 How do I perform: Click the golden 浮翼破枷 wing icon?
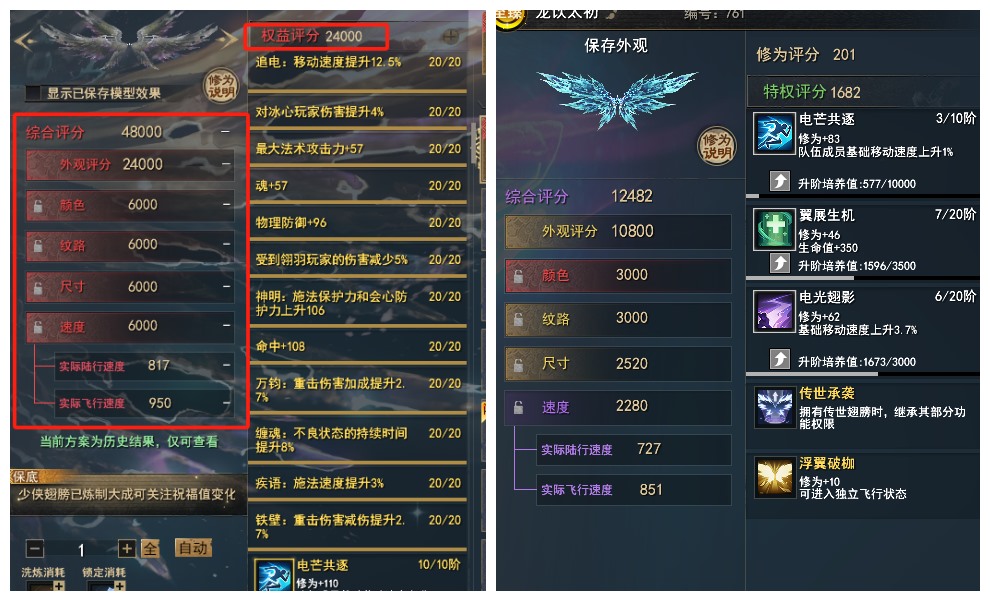pos(773,478)
